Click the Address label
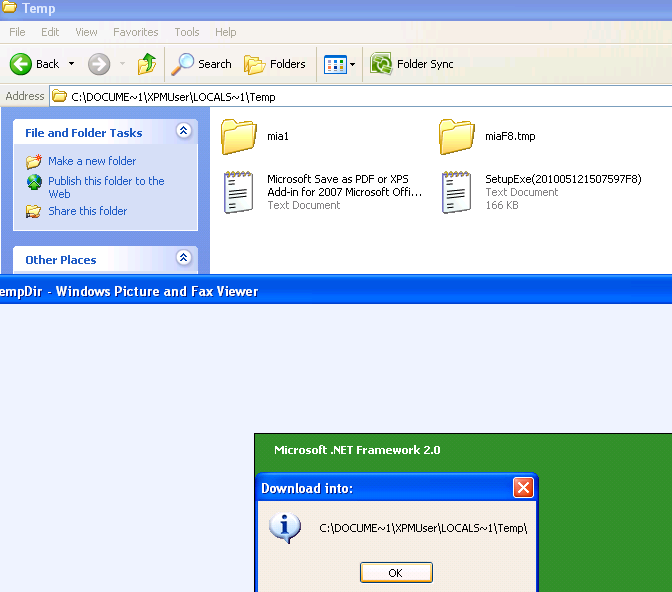The image size is (672, 592). click(x=25, y=96)
